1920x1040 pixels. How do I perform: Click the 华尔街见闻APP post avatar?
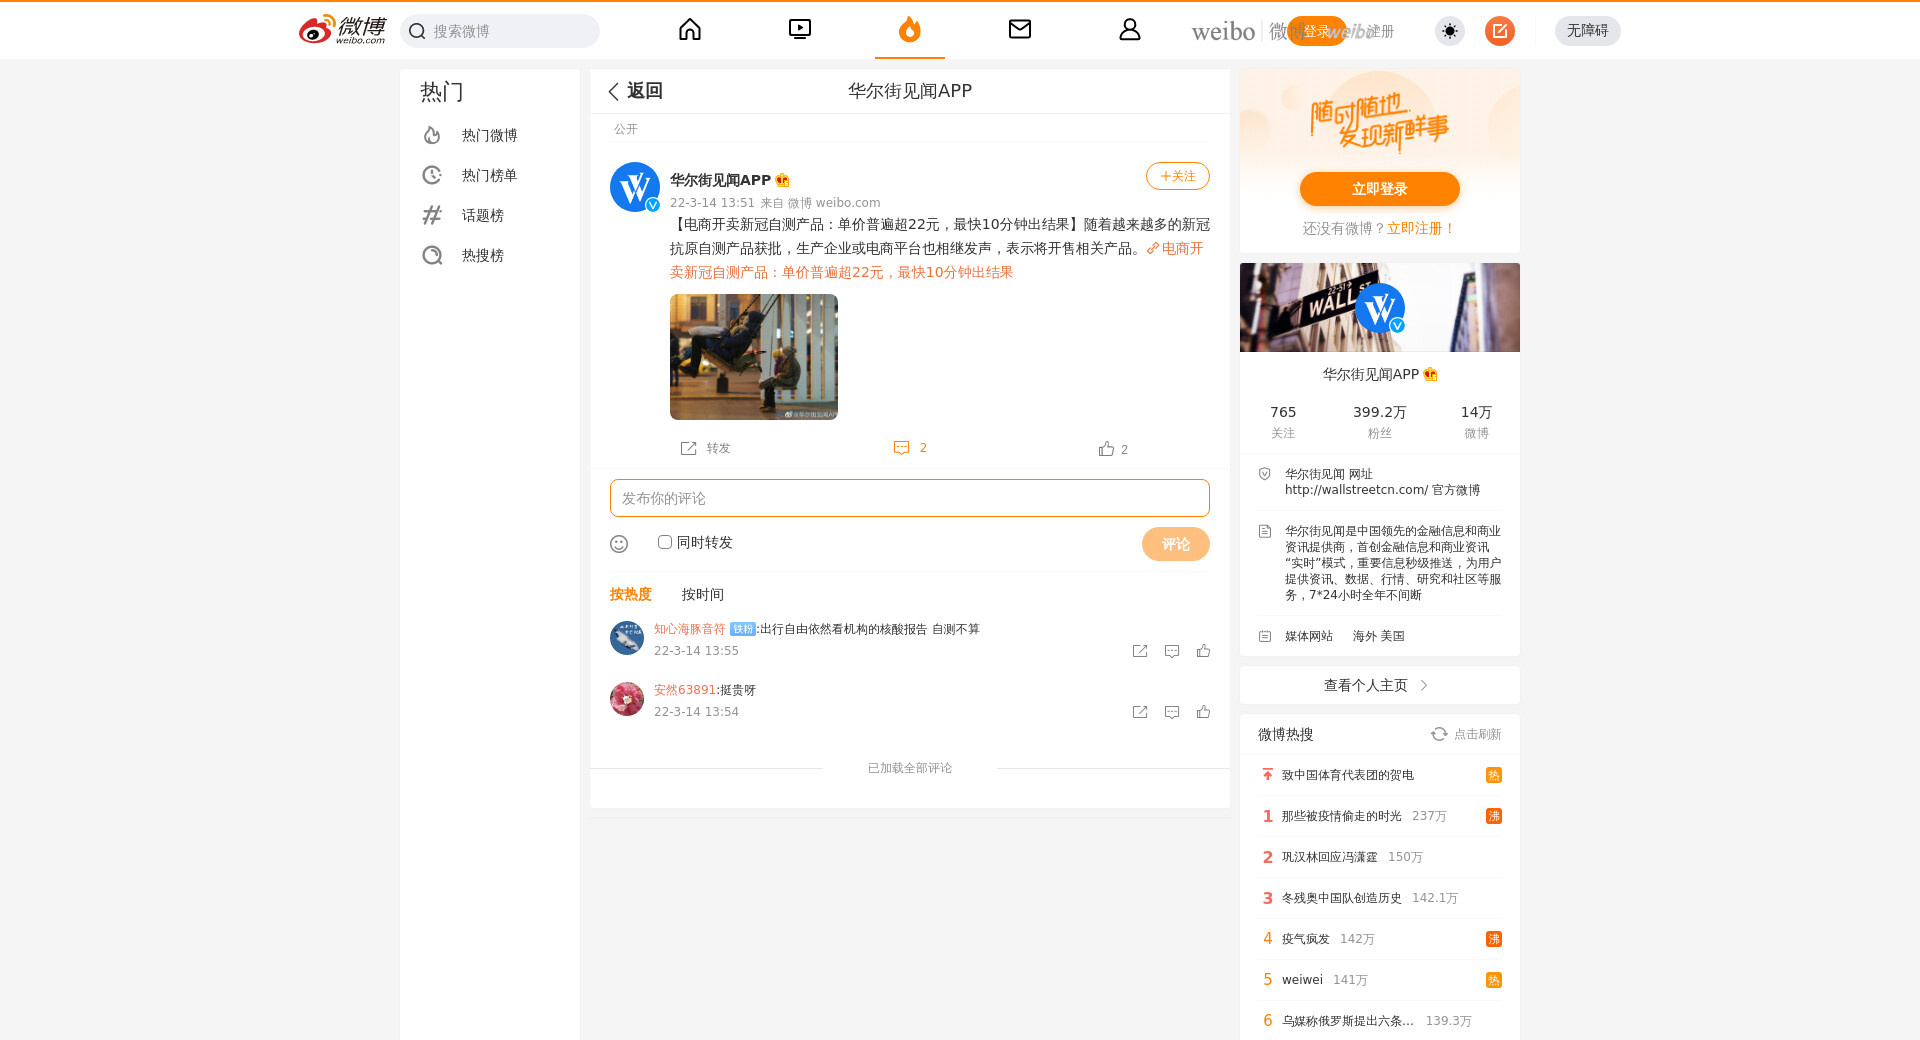(635, 187)
